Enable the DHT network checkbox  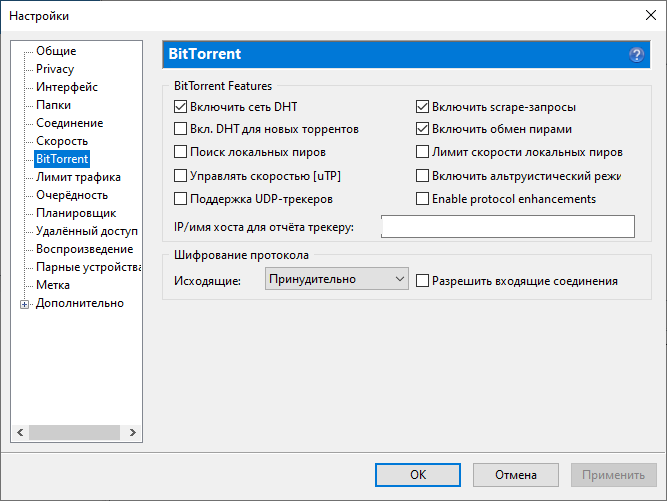181,107
